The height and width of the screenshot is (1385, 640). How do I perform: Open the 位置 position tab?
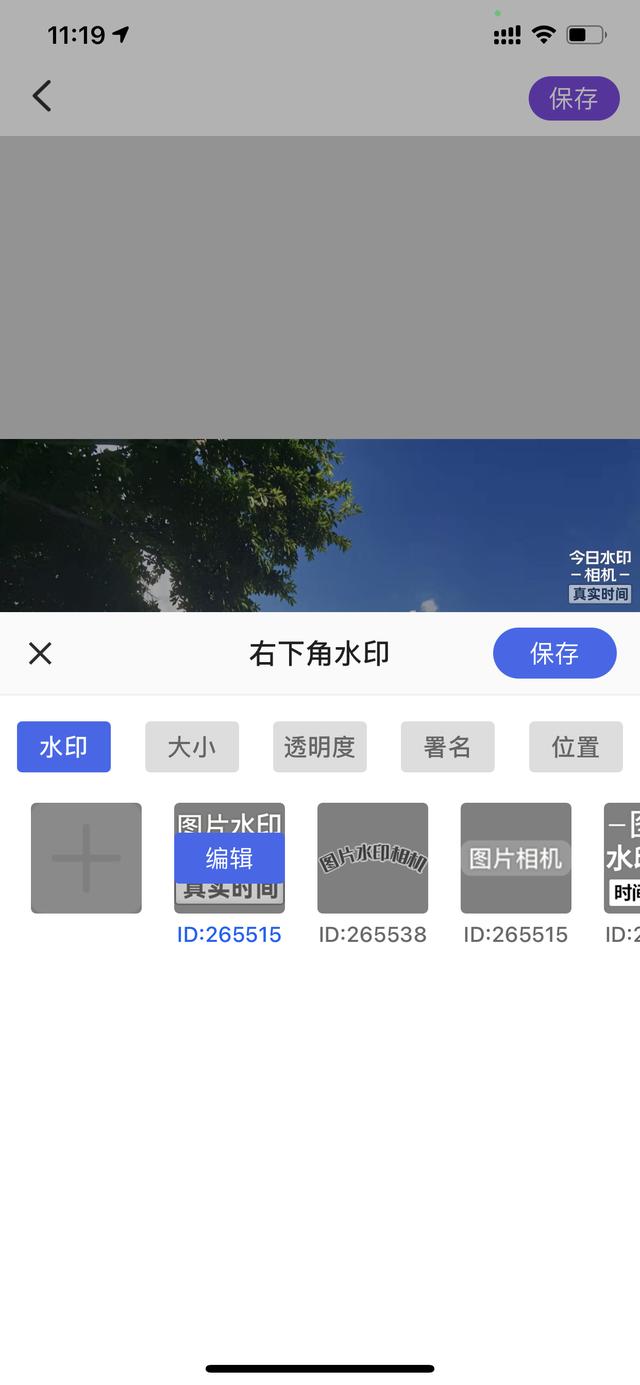tap(575, 747)
